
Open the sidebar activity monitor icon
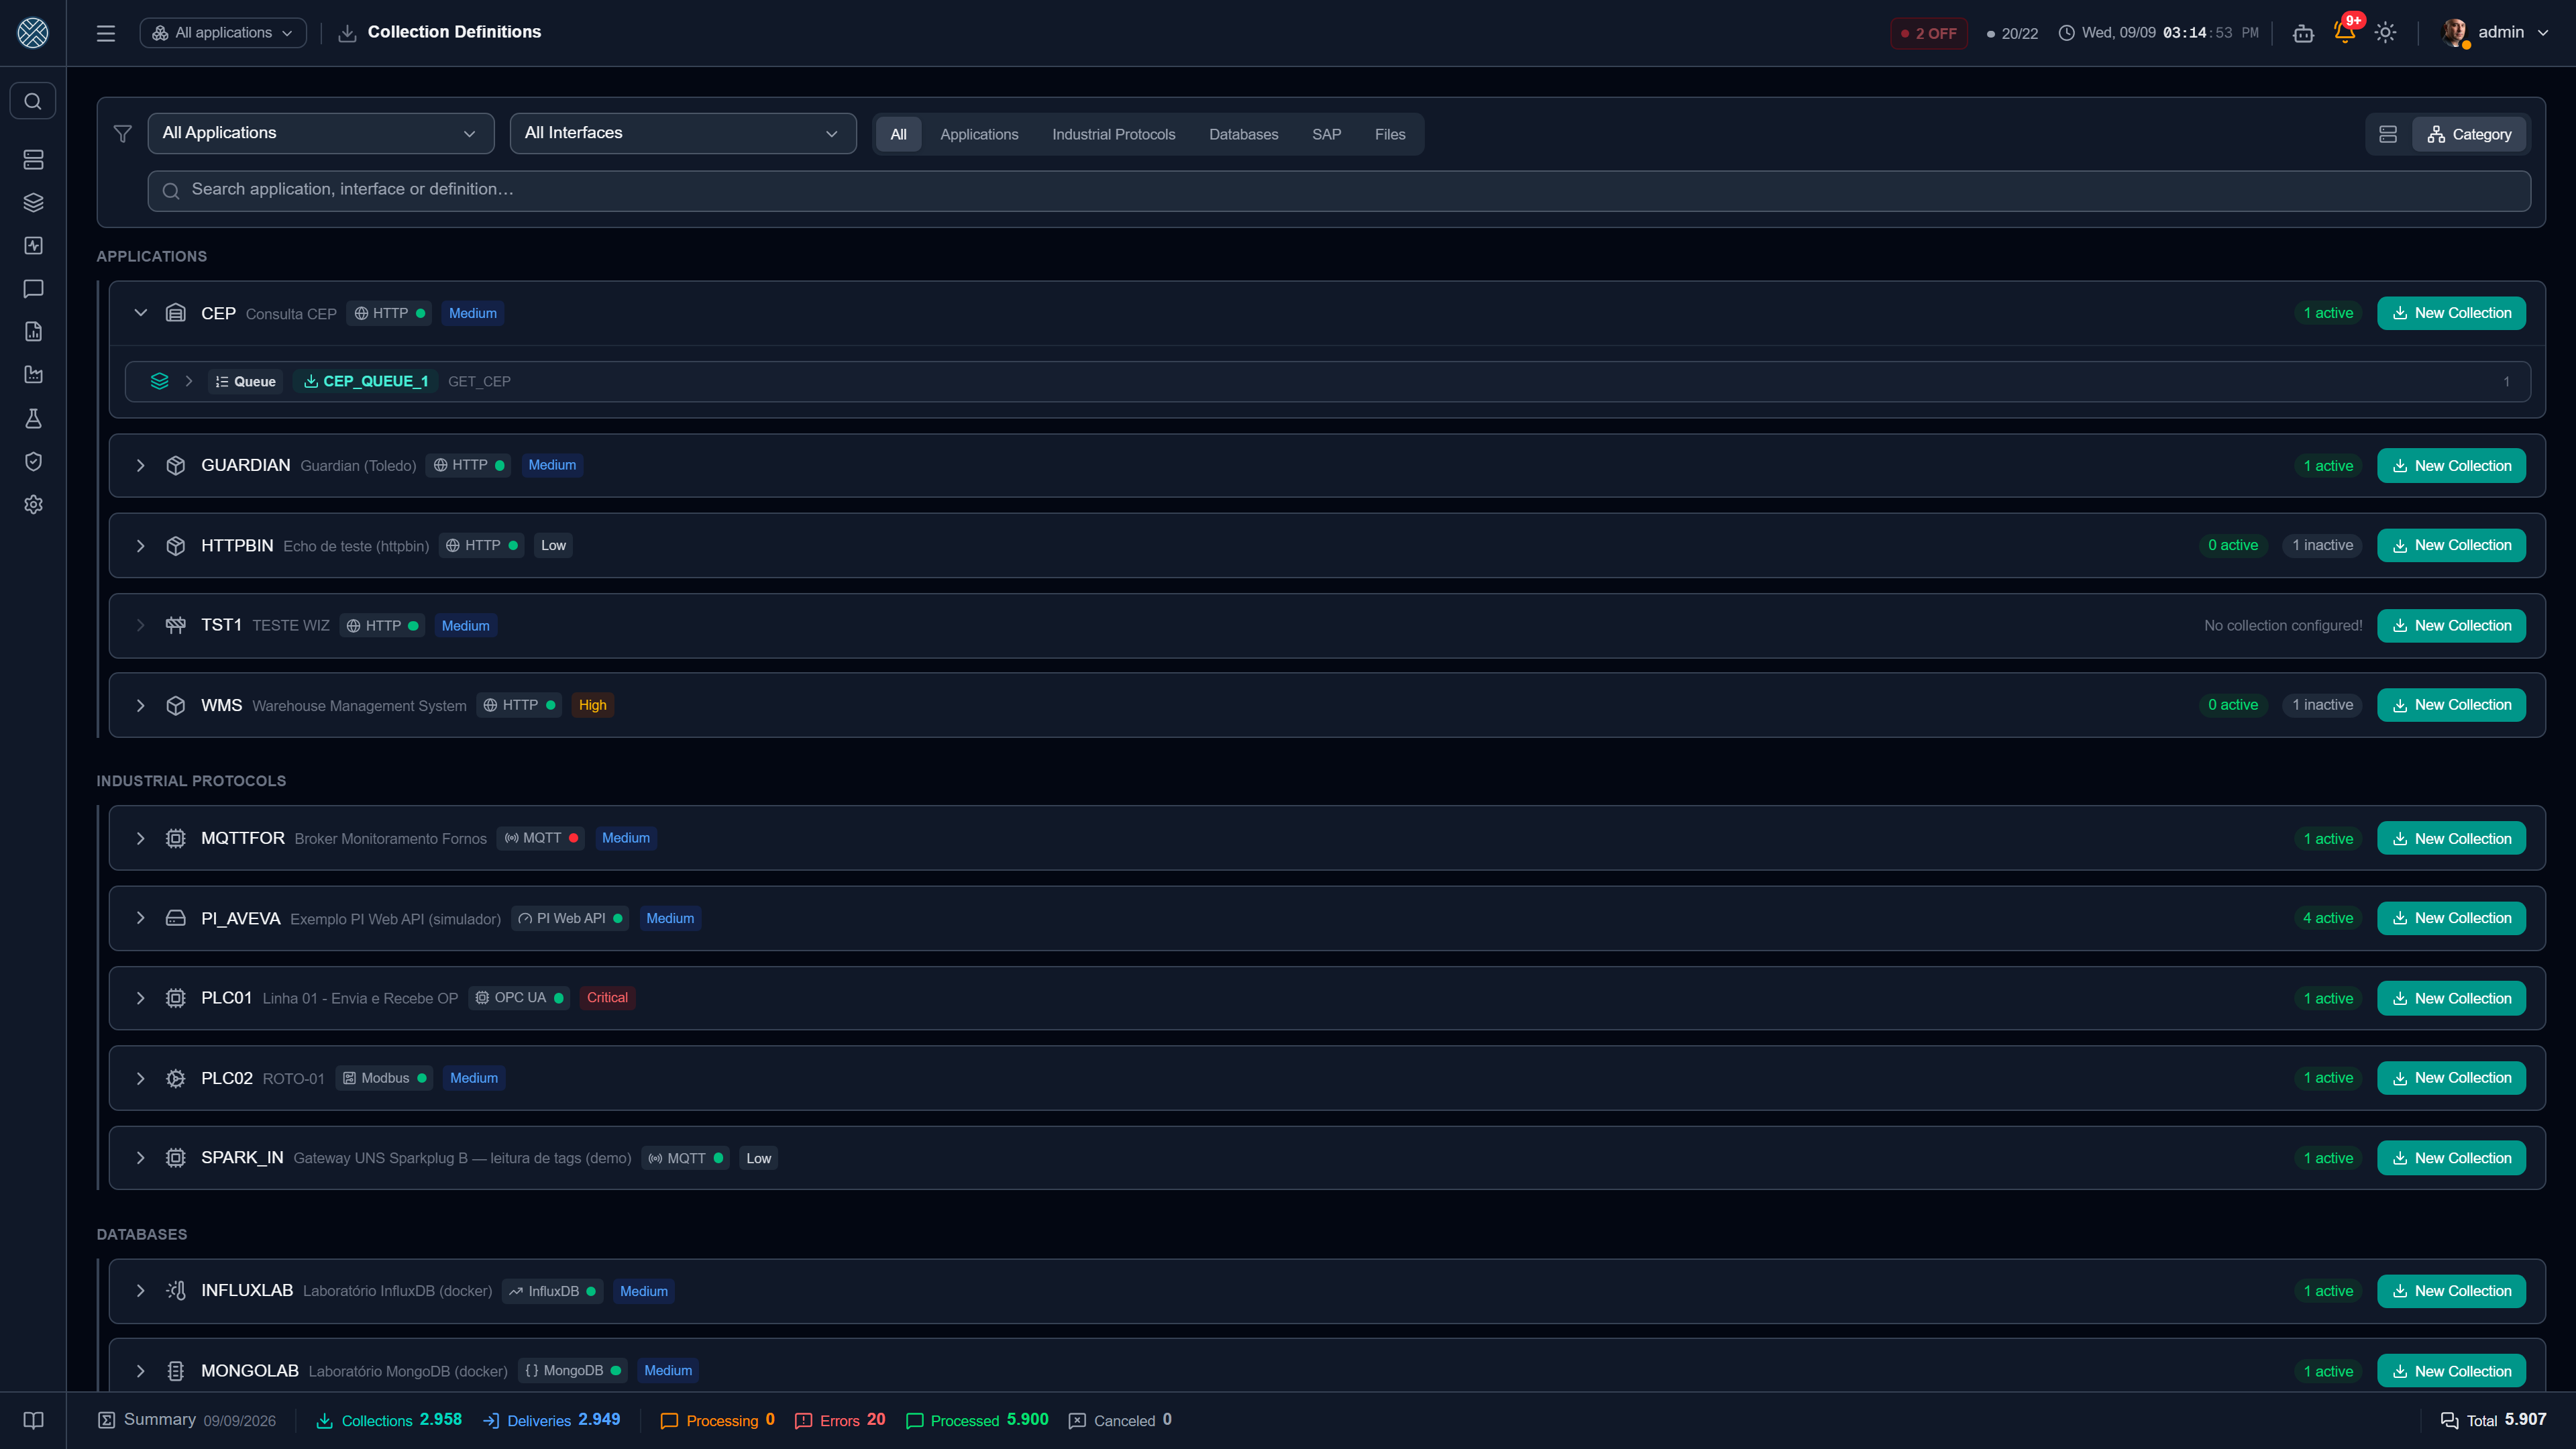pos(33,246)
